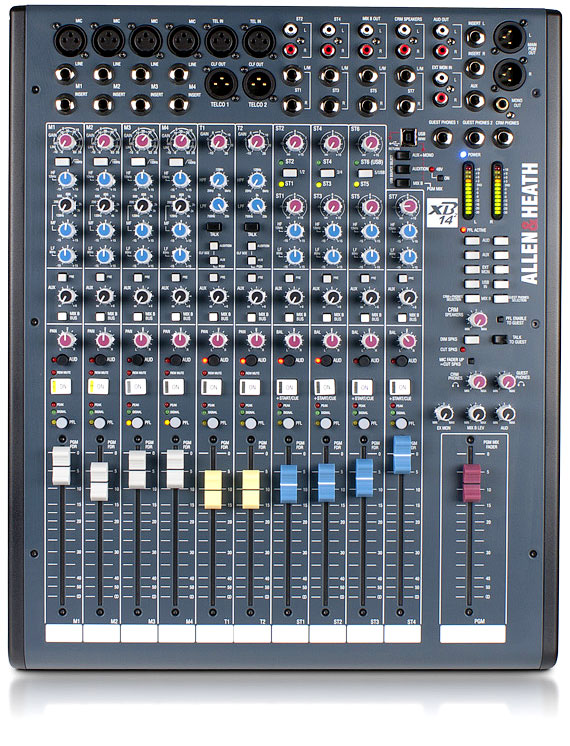Click the left channel level meter
This screenshot has height=746, width=570.
pyautogui.click(x=468, y=191)
